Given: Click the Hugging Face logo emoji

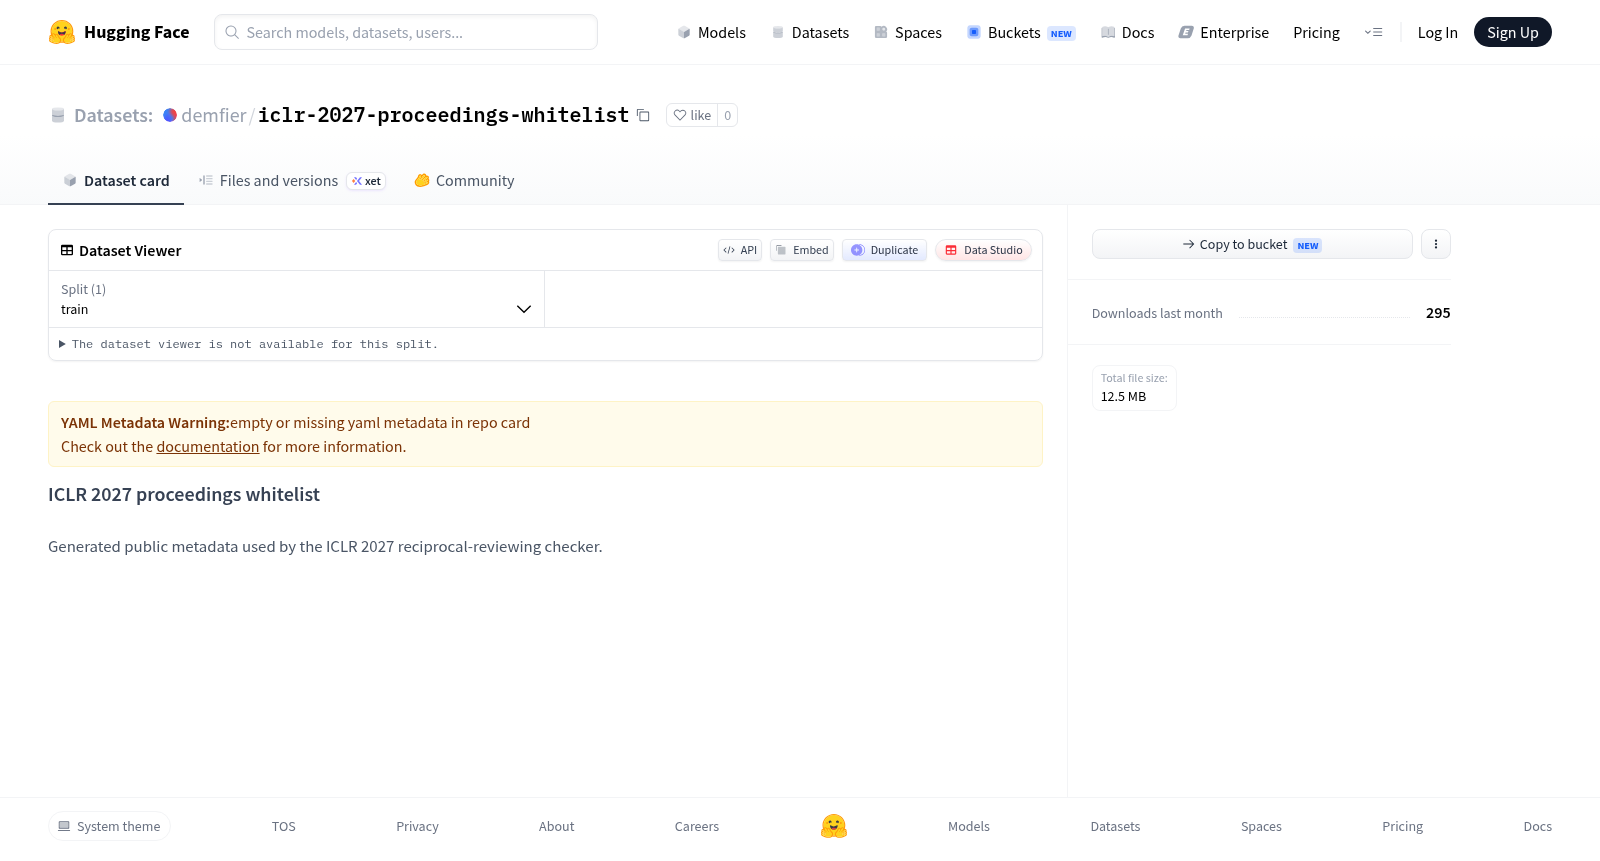Looking at the screenshot, I should click(62, 32).
